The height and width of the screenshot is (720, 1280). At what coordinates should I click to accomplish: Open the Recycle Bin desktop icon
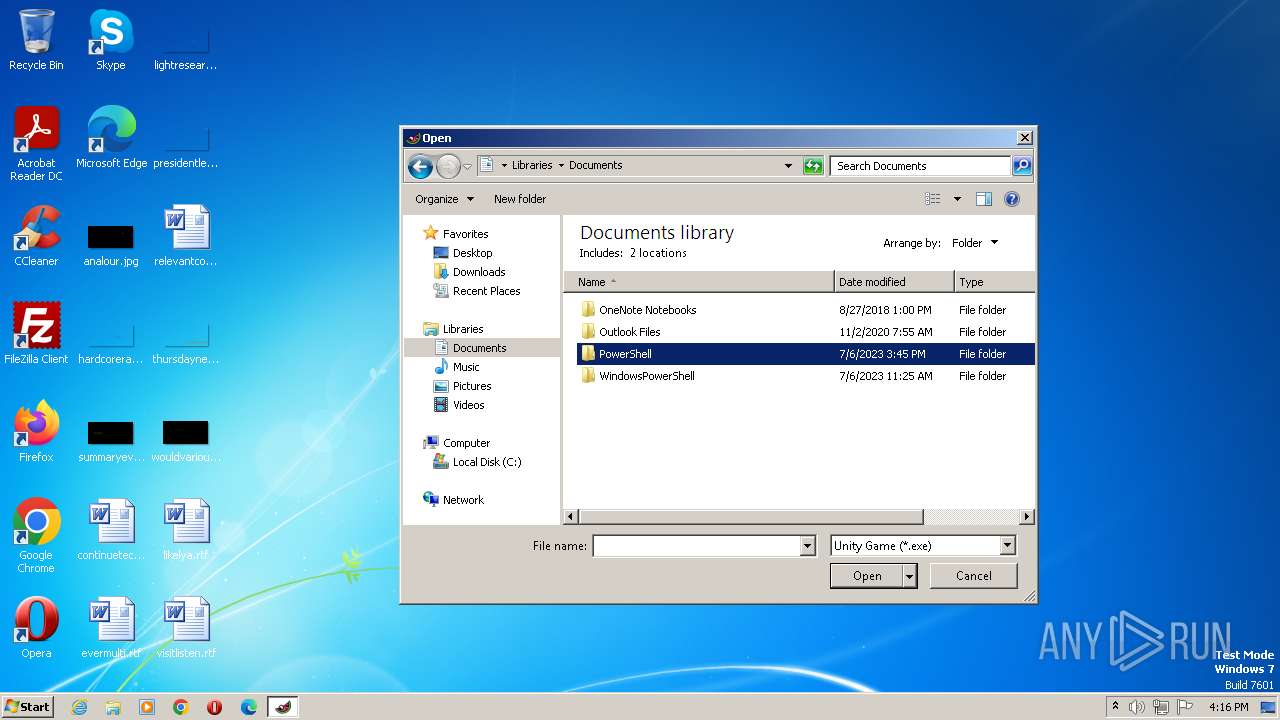[36, 40]
